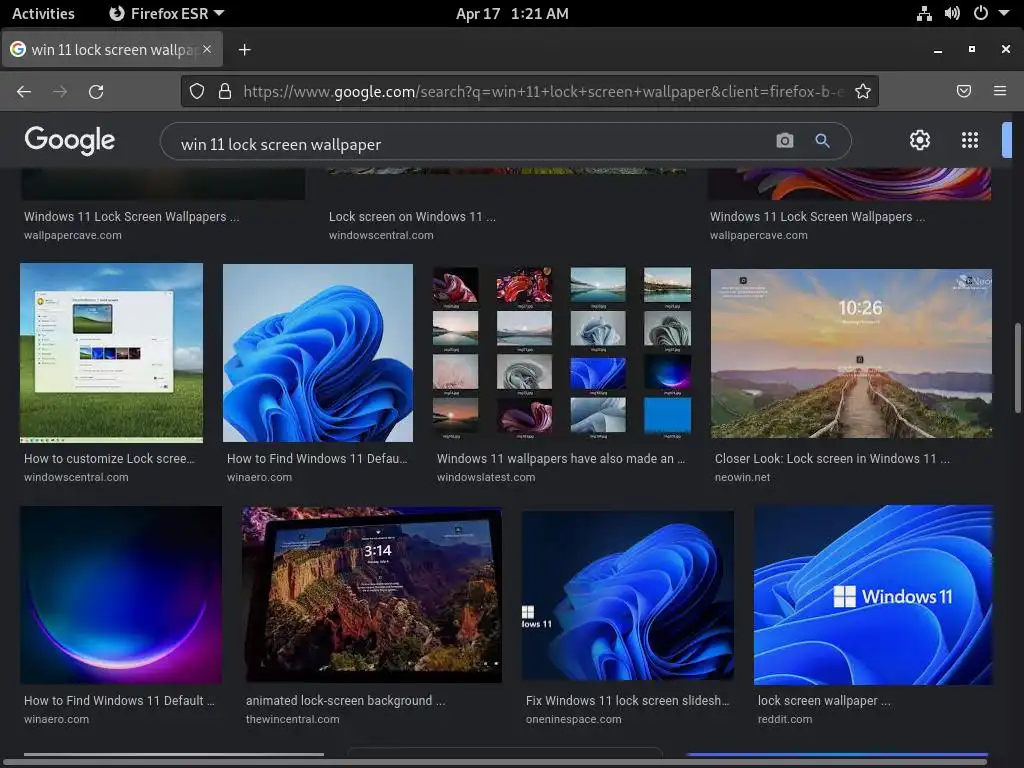Viewport: 1024px width, 768px height.
Task: Go back to the previous page
Action: [24, 91]
